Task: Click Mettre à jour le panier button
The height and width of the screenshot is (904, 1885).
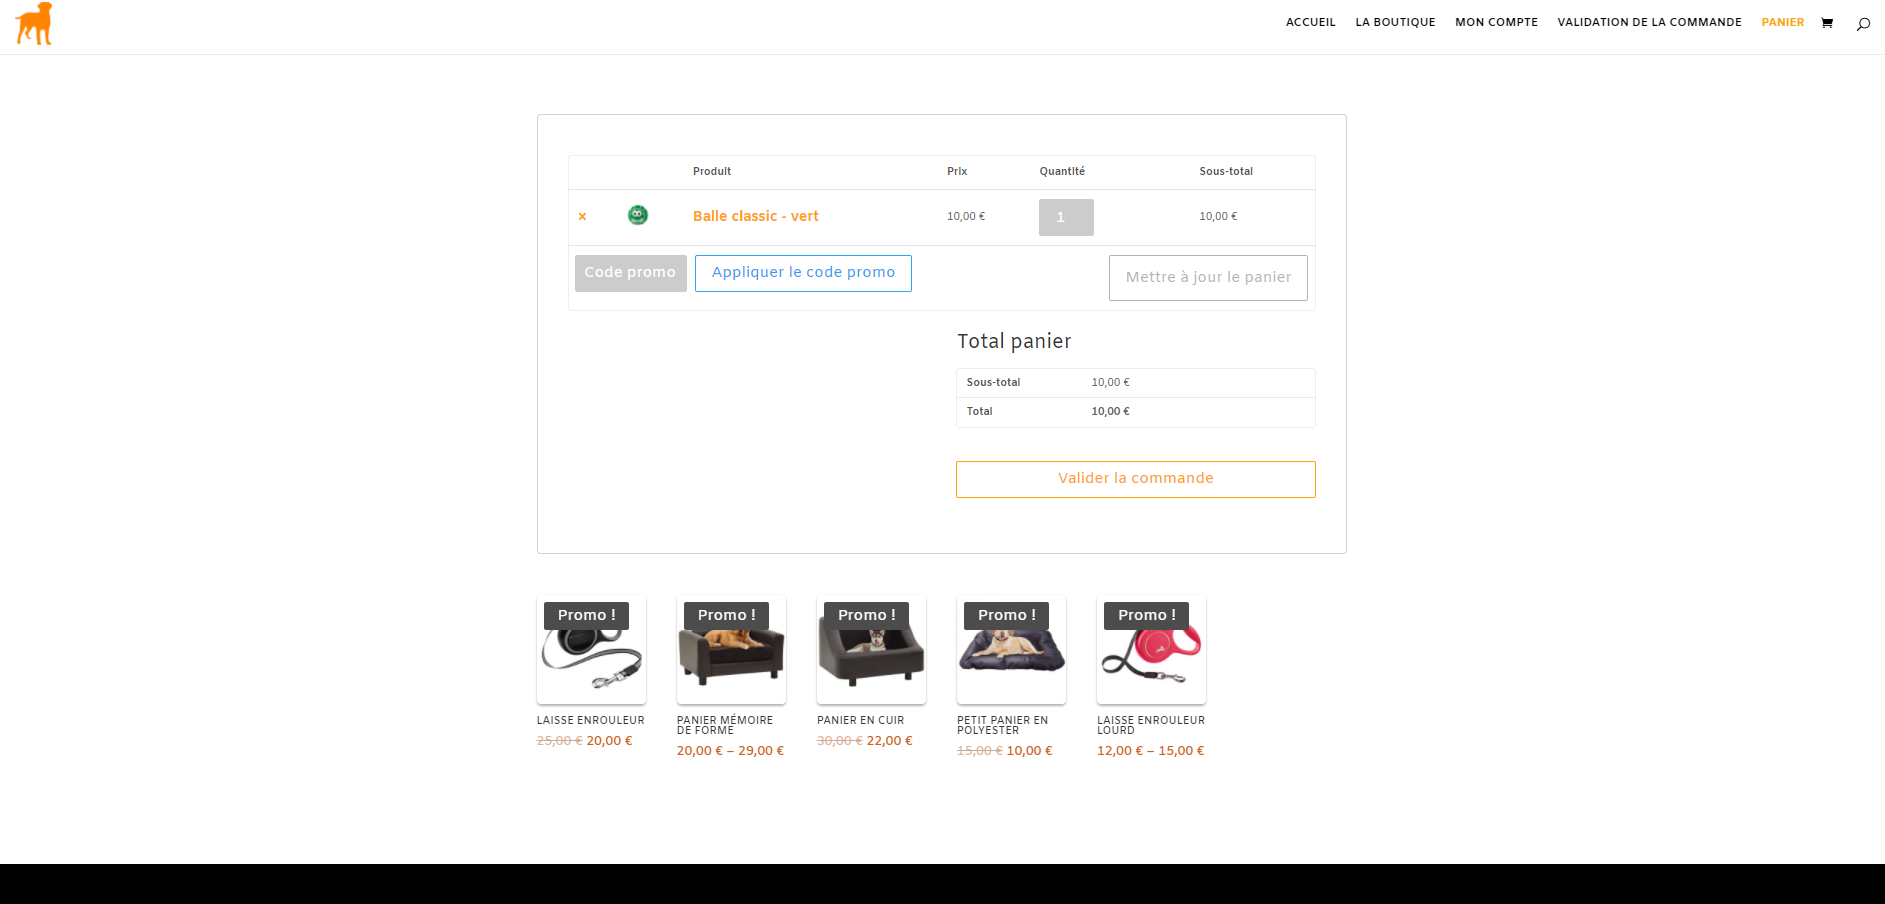Action: 1207,277
